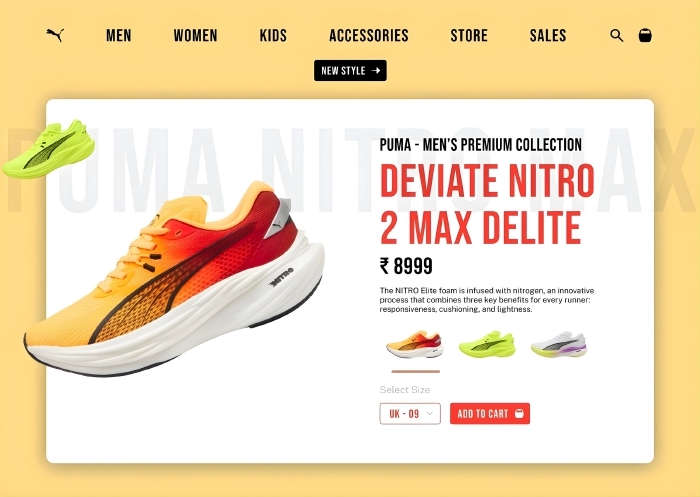700x497 pixels.
Task: Add the shoe to cart
Action: [490, 413]
